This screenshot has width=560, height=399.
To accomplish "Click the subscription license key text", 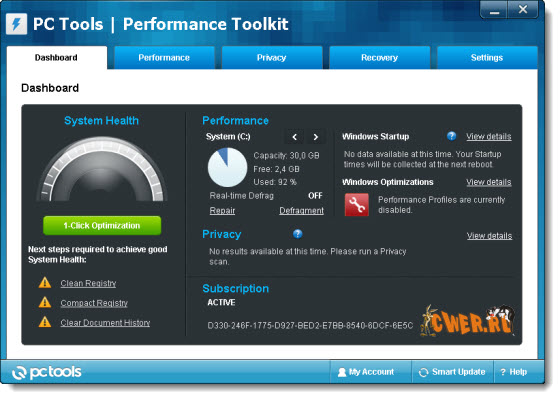I will click(x=310, y=325).
